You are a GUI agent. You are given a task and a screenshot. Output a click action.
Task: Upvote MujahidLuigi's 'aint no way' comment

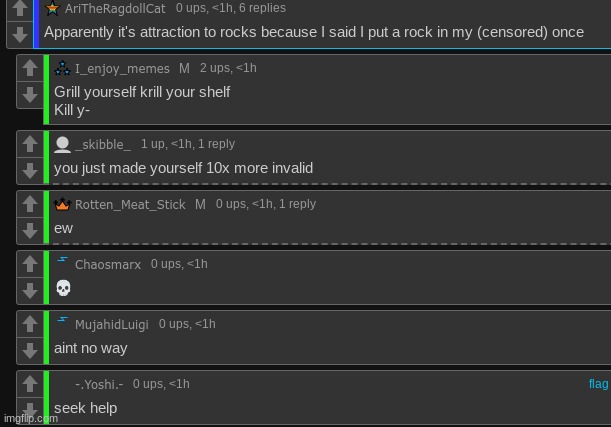(x=30, y=324)
